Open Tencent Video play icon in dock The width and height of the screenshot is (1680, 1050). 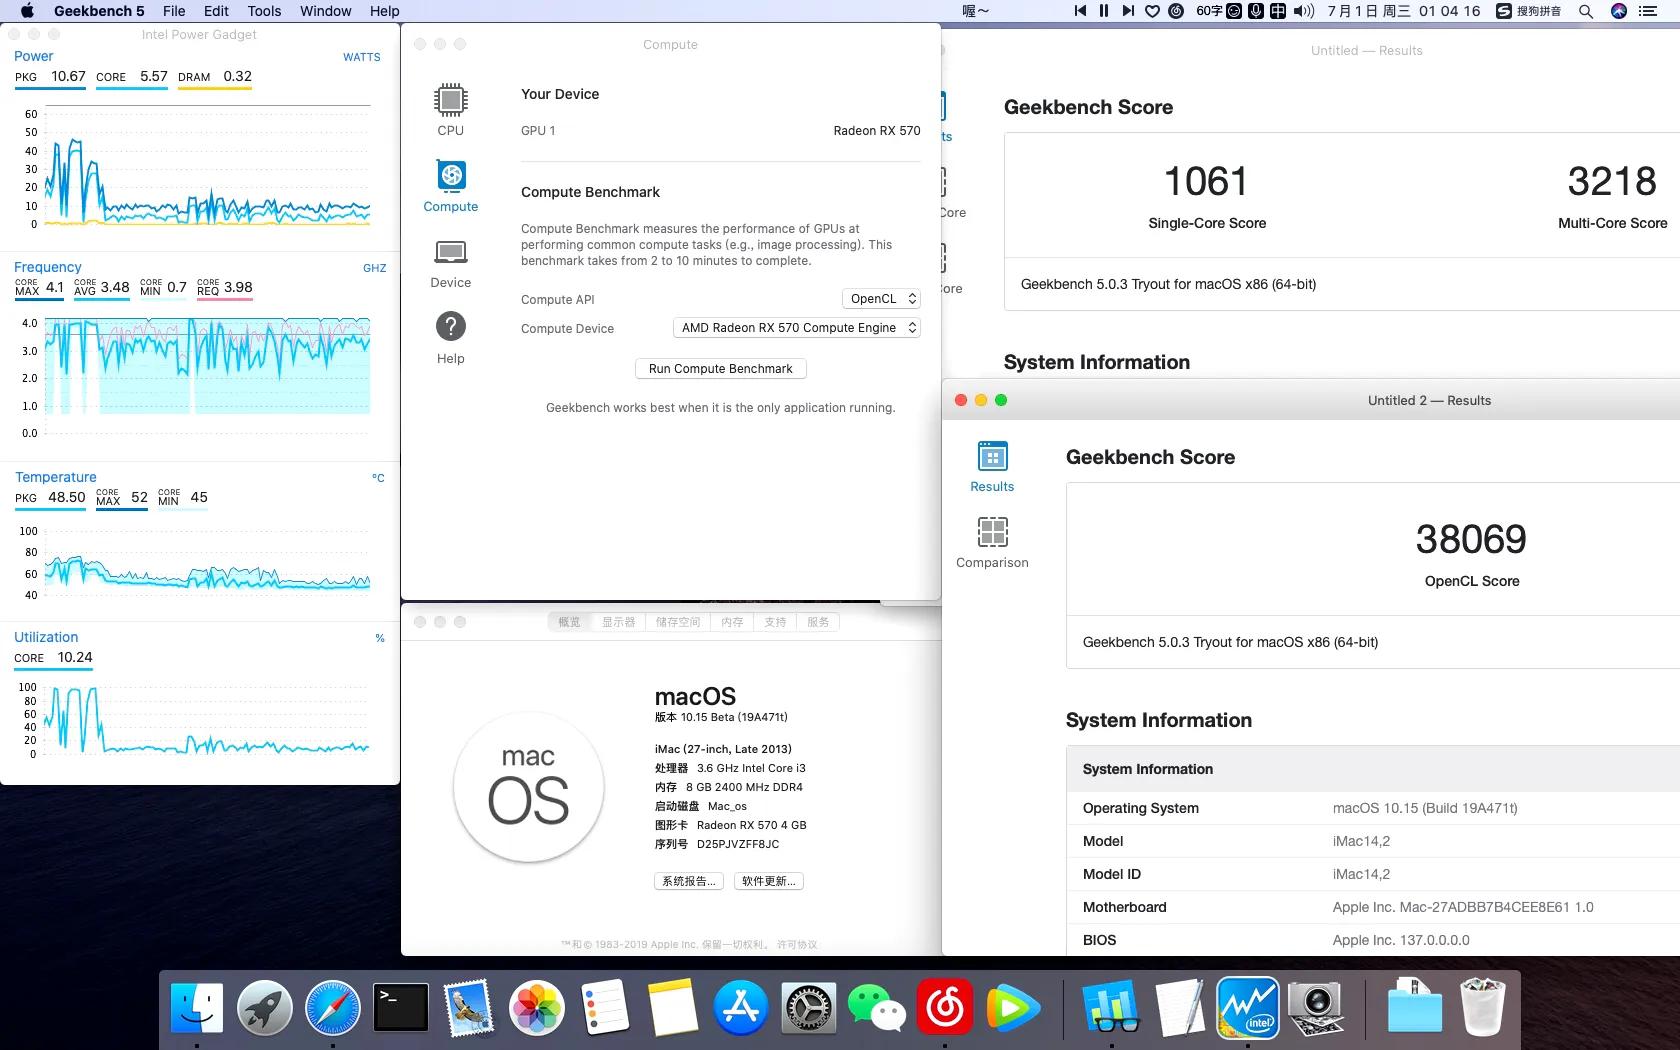1013,1007
